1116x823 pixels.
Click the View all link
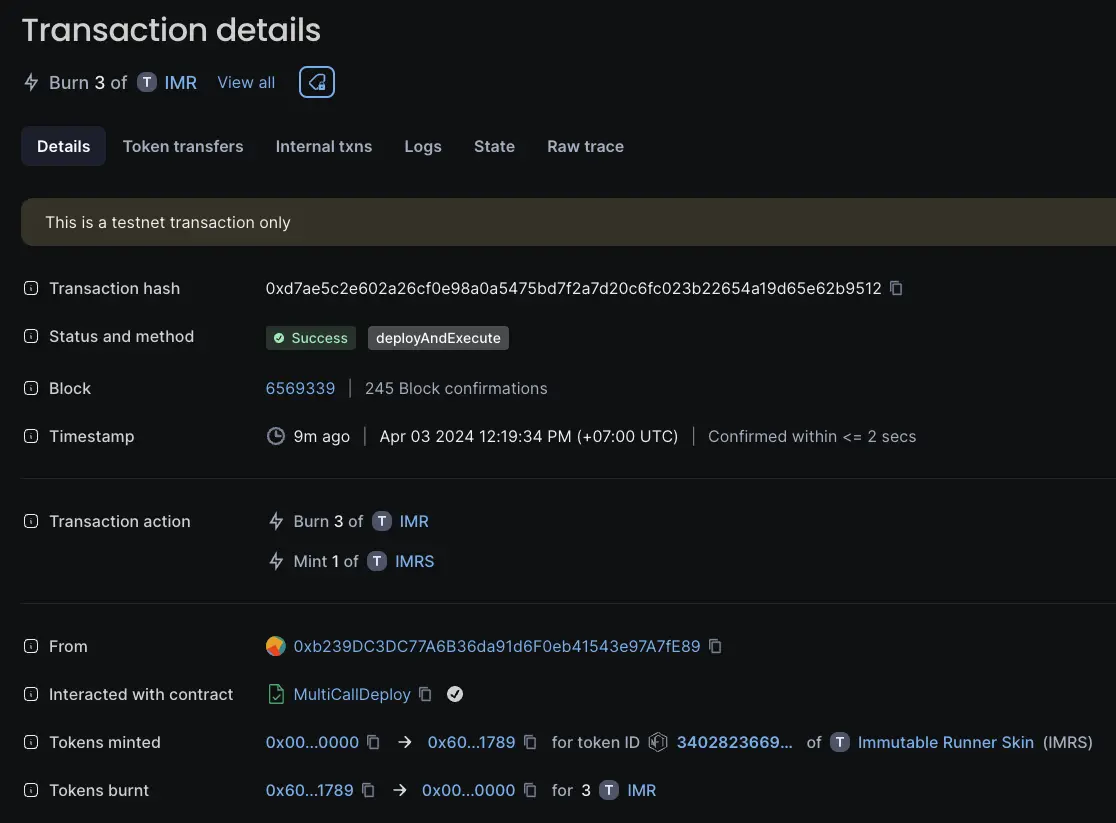click(x=245, y=82)
